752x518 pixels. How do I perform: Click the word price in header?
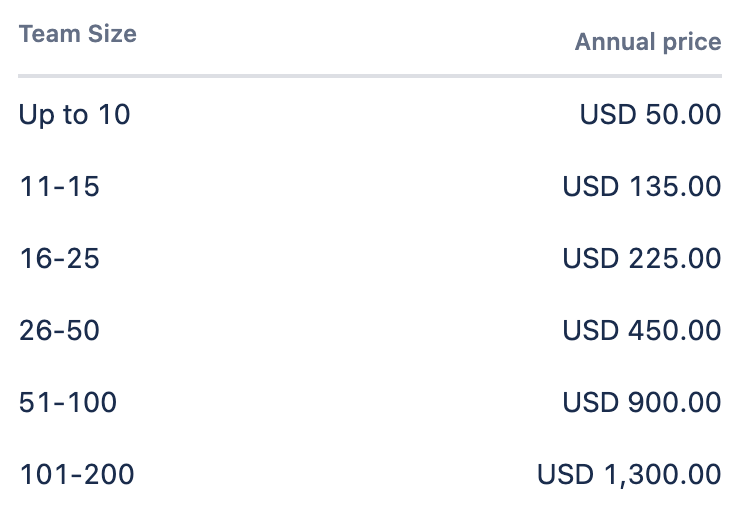click(692, 43)
